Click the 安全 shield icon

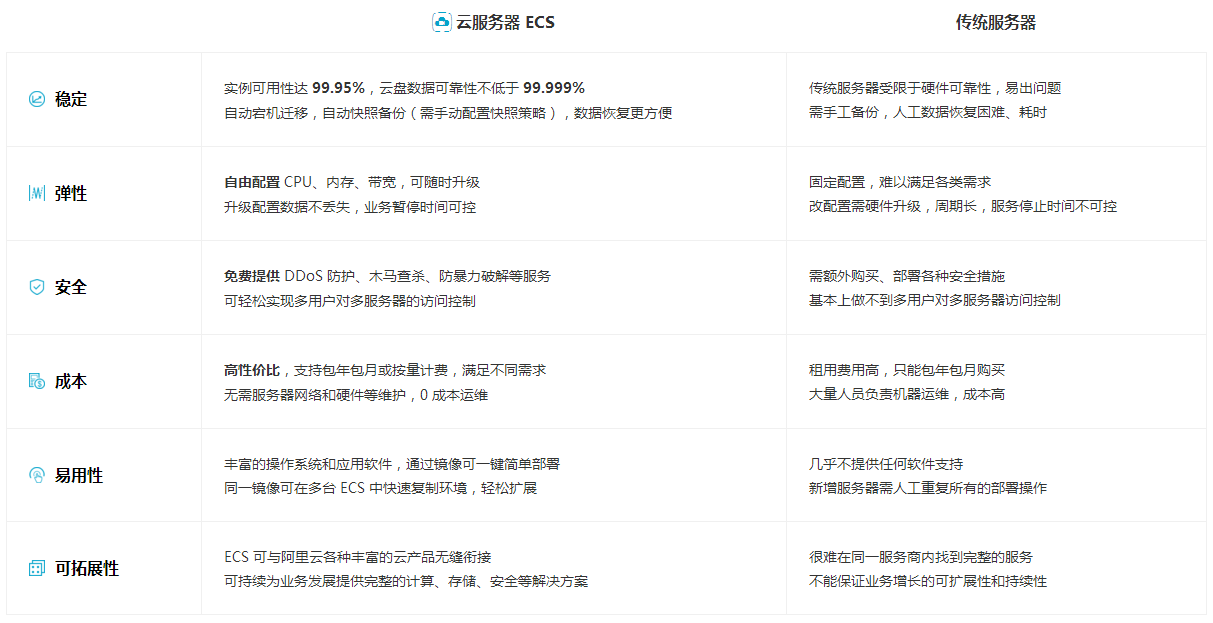point(37,287)
